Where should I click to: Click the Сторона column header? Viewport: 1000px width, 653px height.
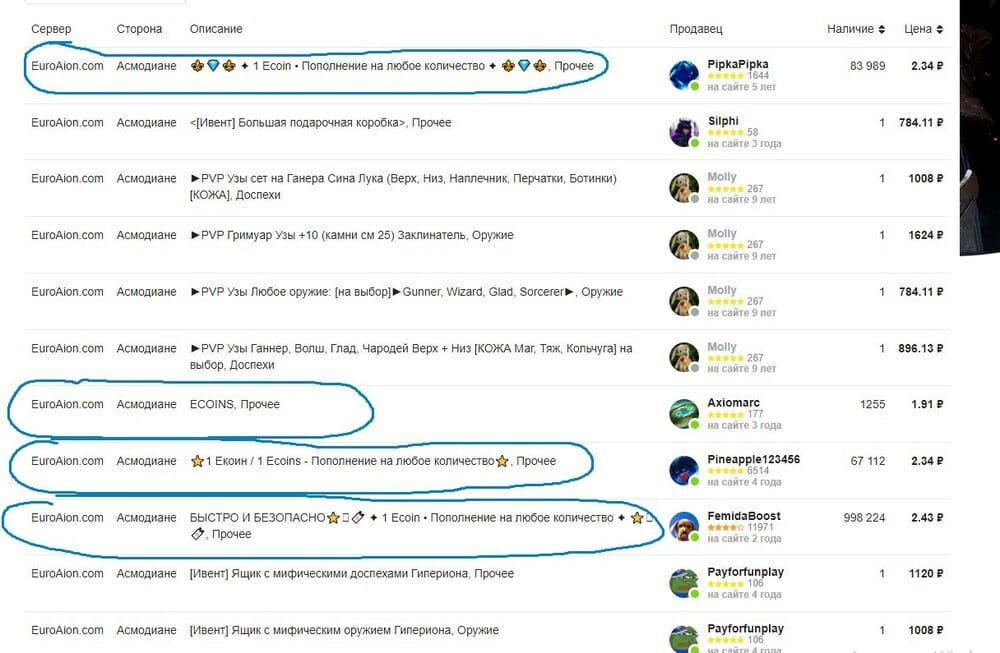coord(139,29)
